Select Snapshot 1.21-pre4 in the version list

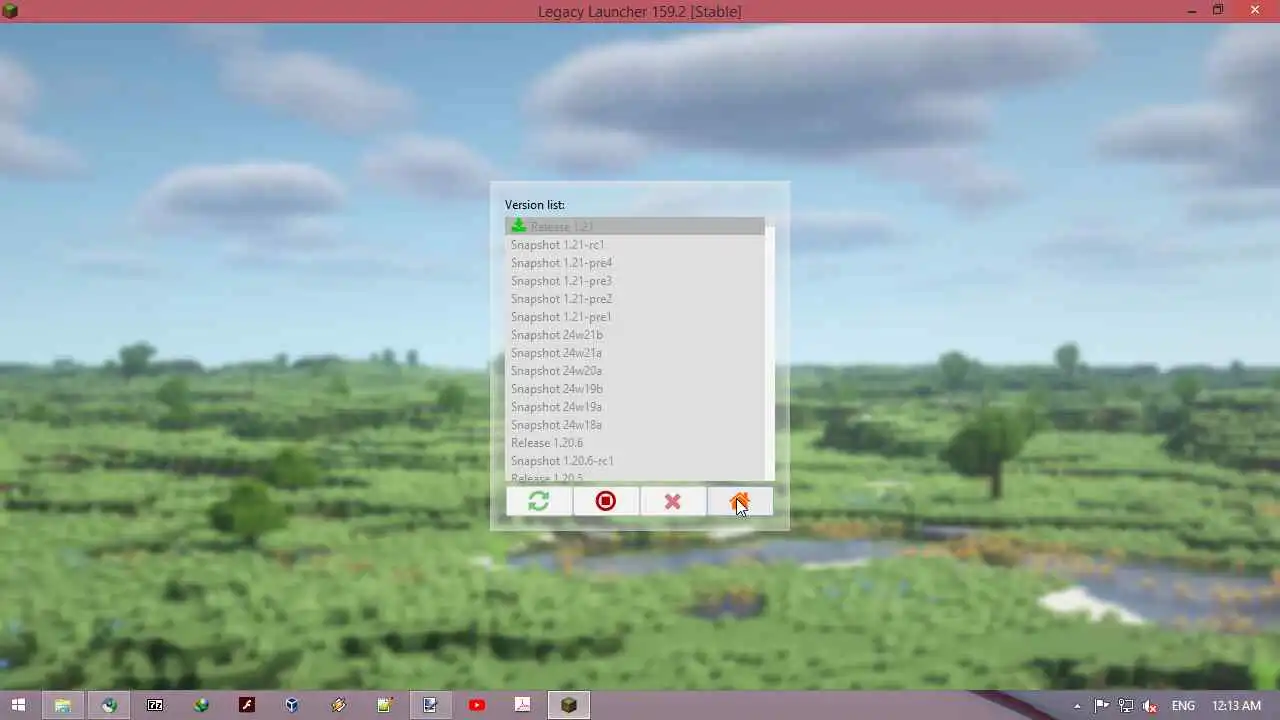[x=635, y=263]
